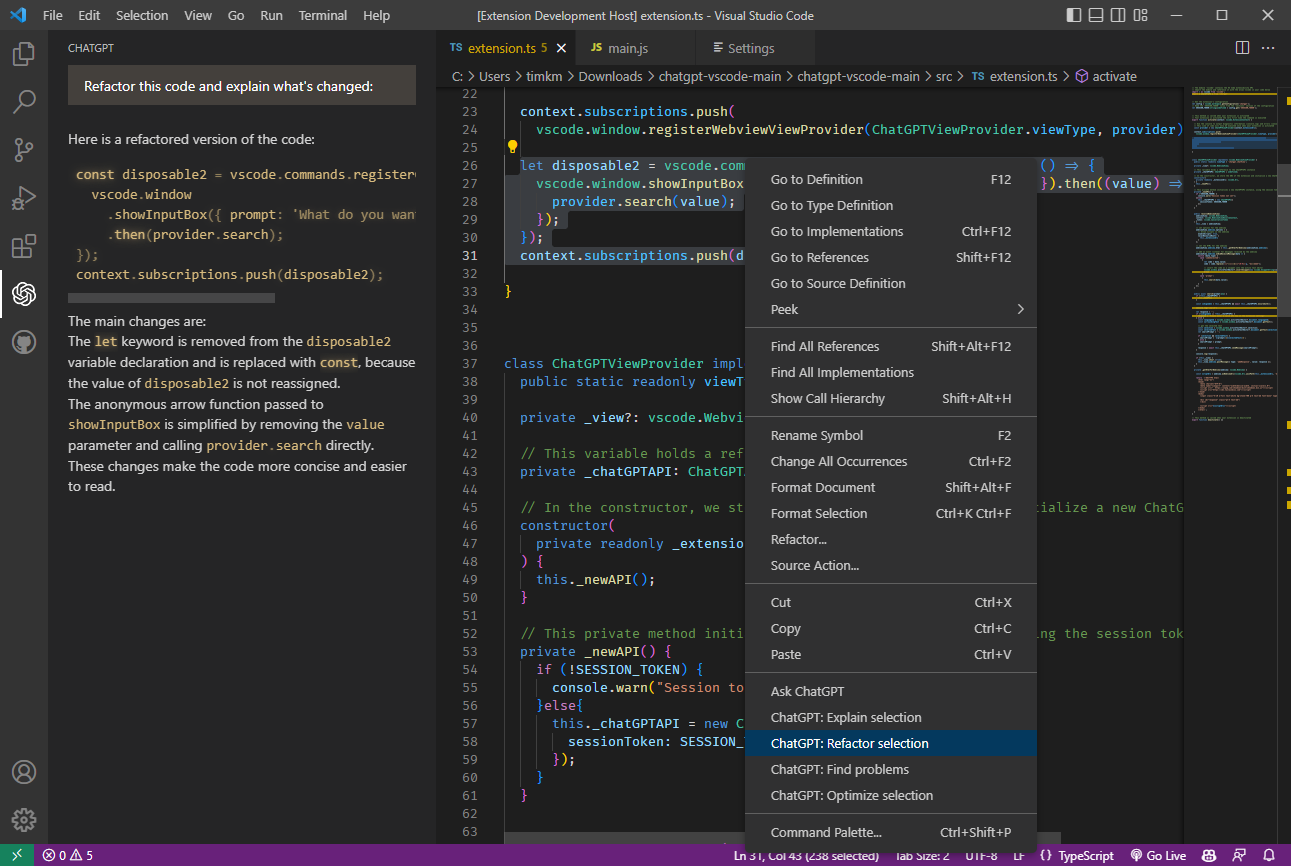
Task: Open the editor actions ellipsis menu
Action: pos(1267,47)
